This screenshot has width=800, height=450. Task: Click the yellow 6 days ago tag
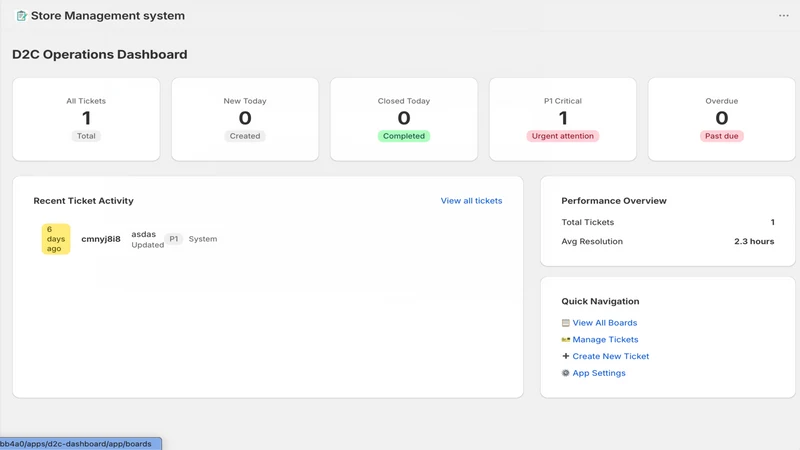tap(56, 239)
